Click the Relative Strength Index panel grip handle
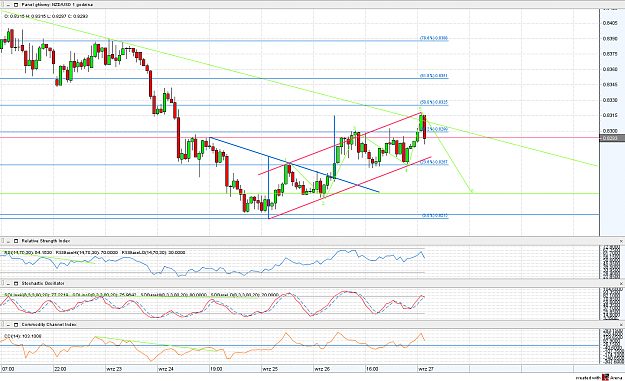The image size is (625, 381). 2,241
